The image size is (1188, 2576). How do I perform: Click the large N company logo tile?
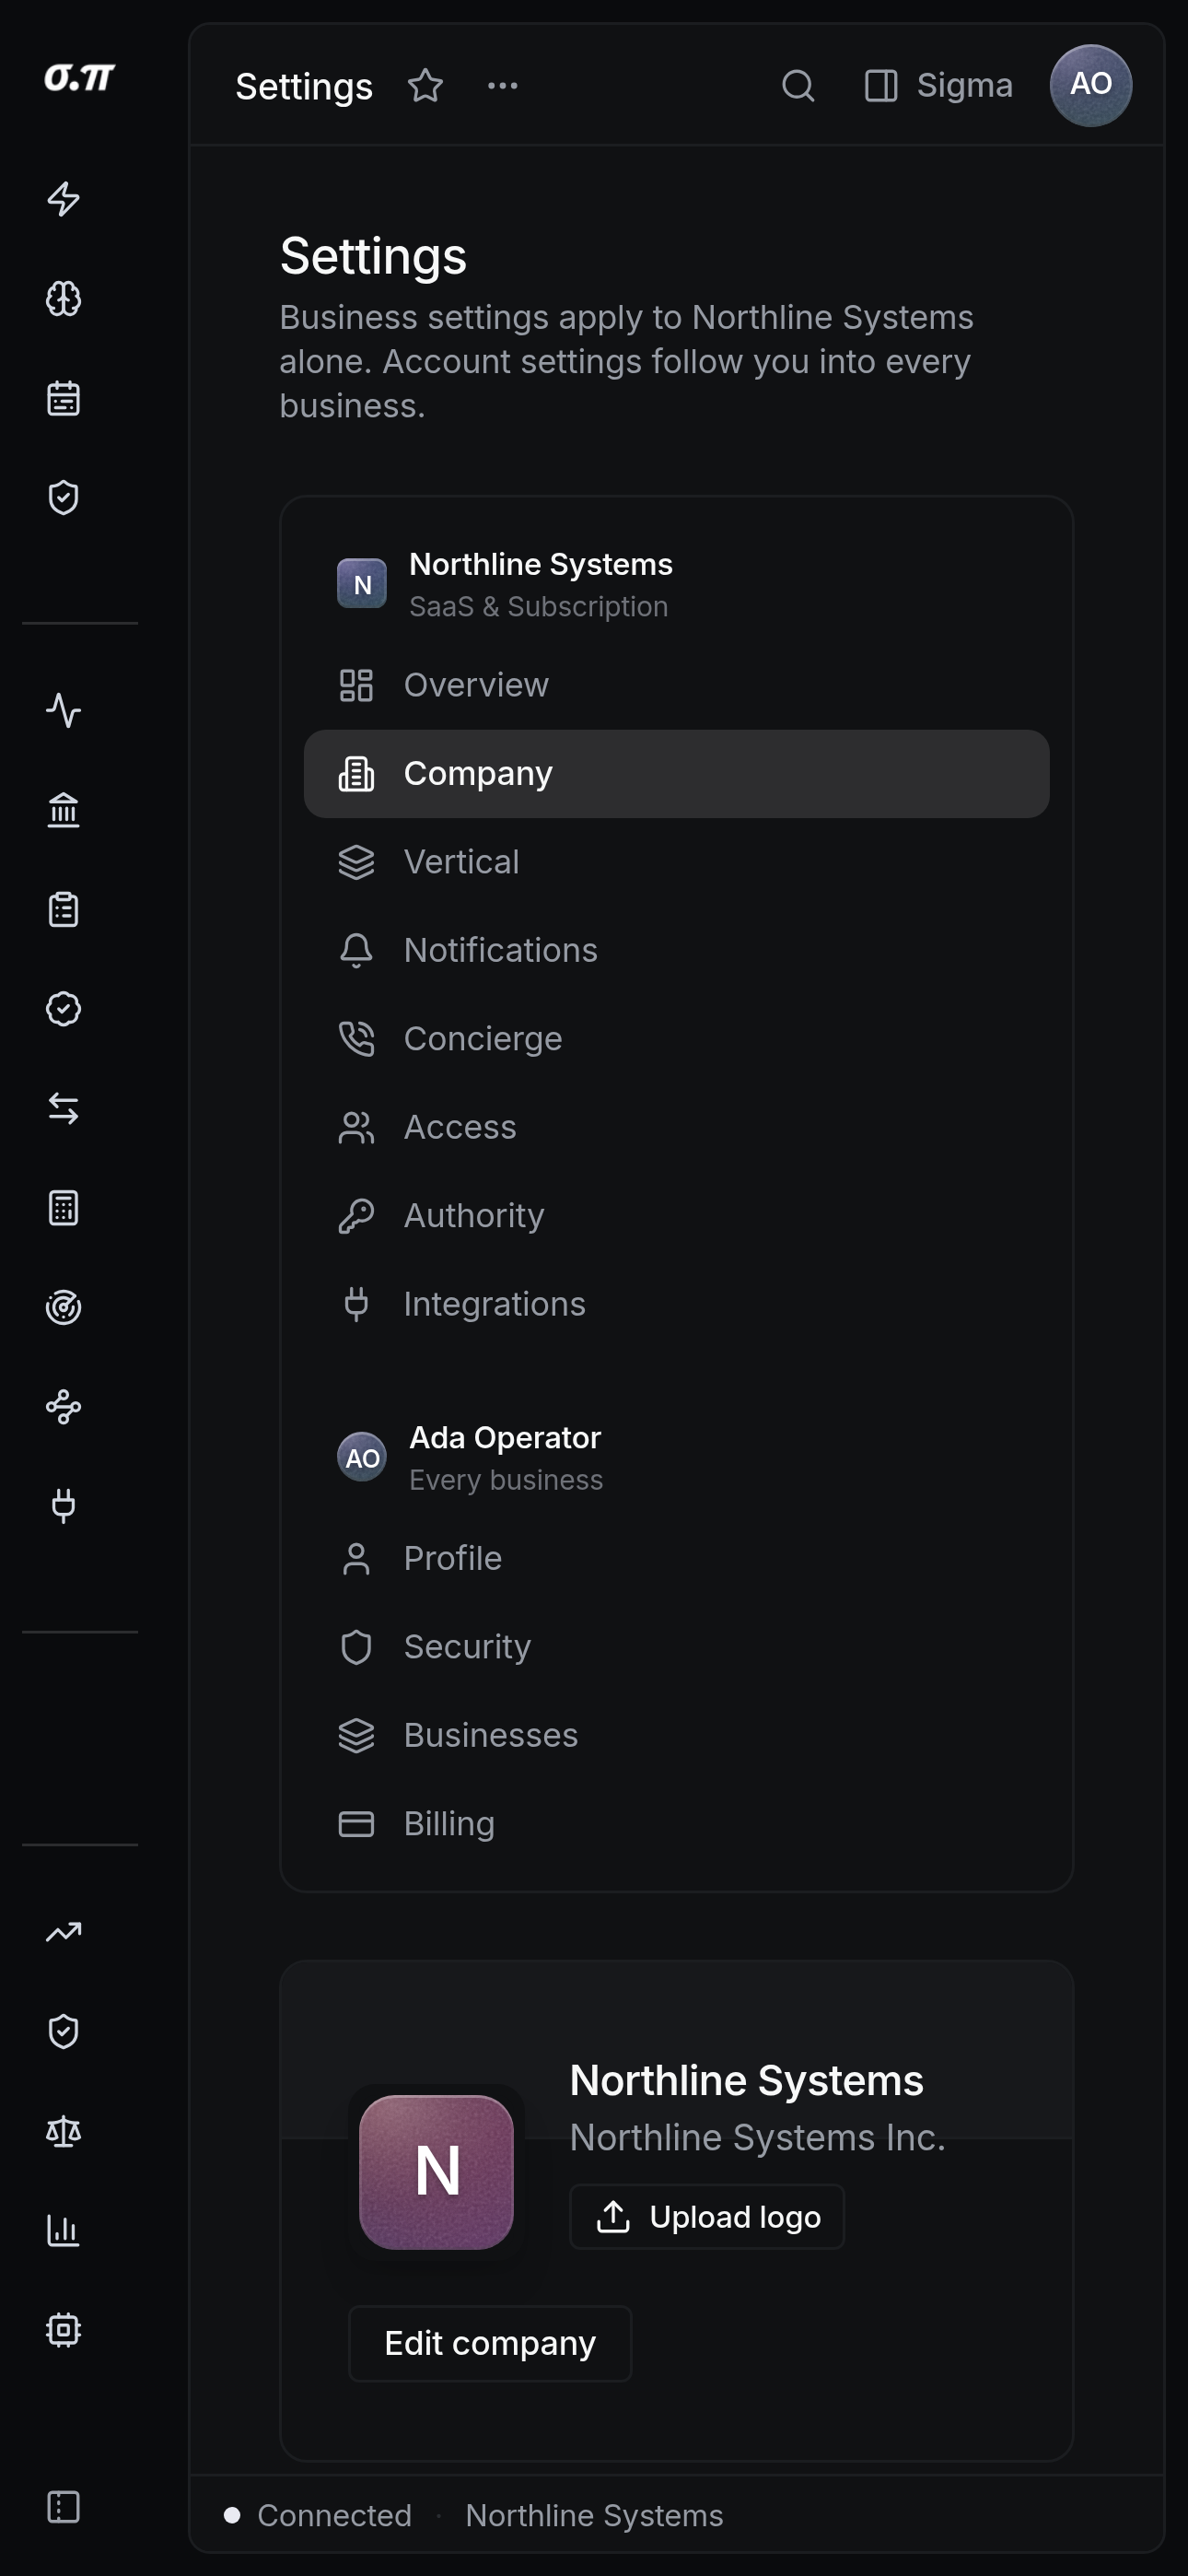(436, 2172)
